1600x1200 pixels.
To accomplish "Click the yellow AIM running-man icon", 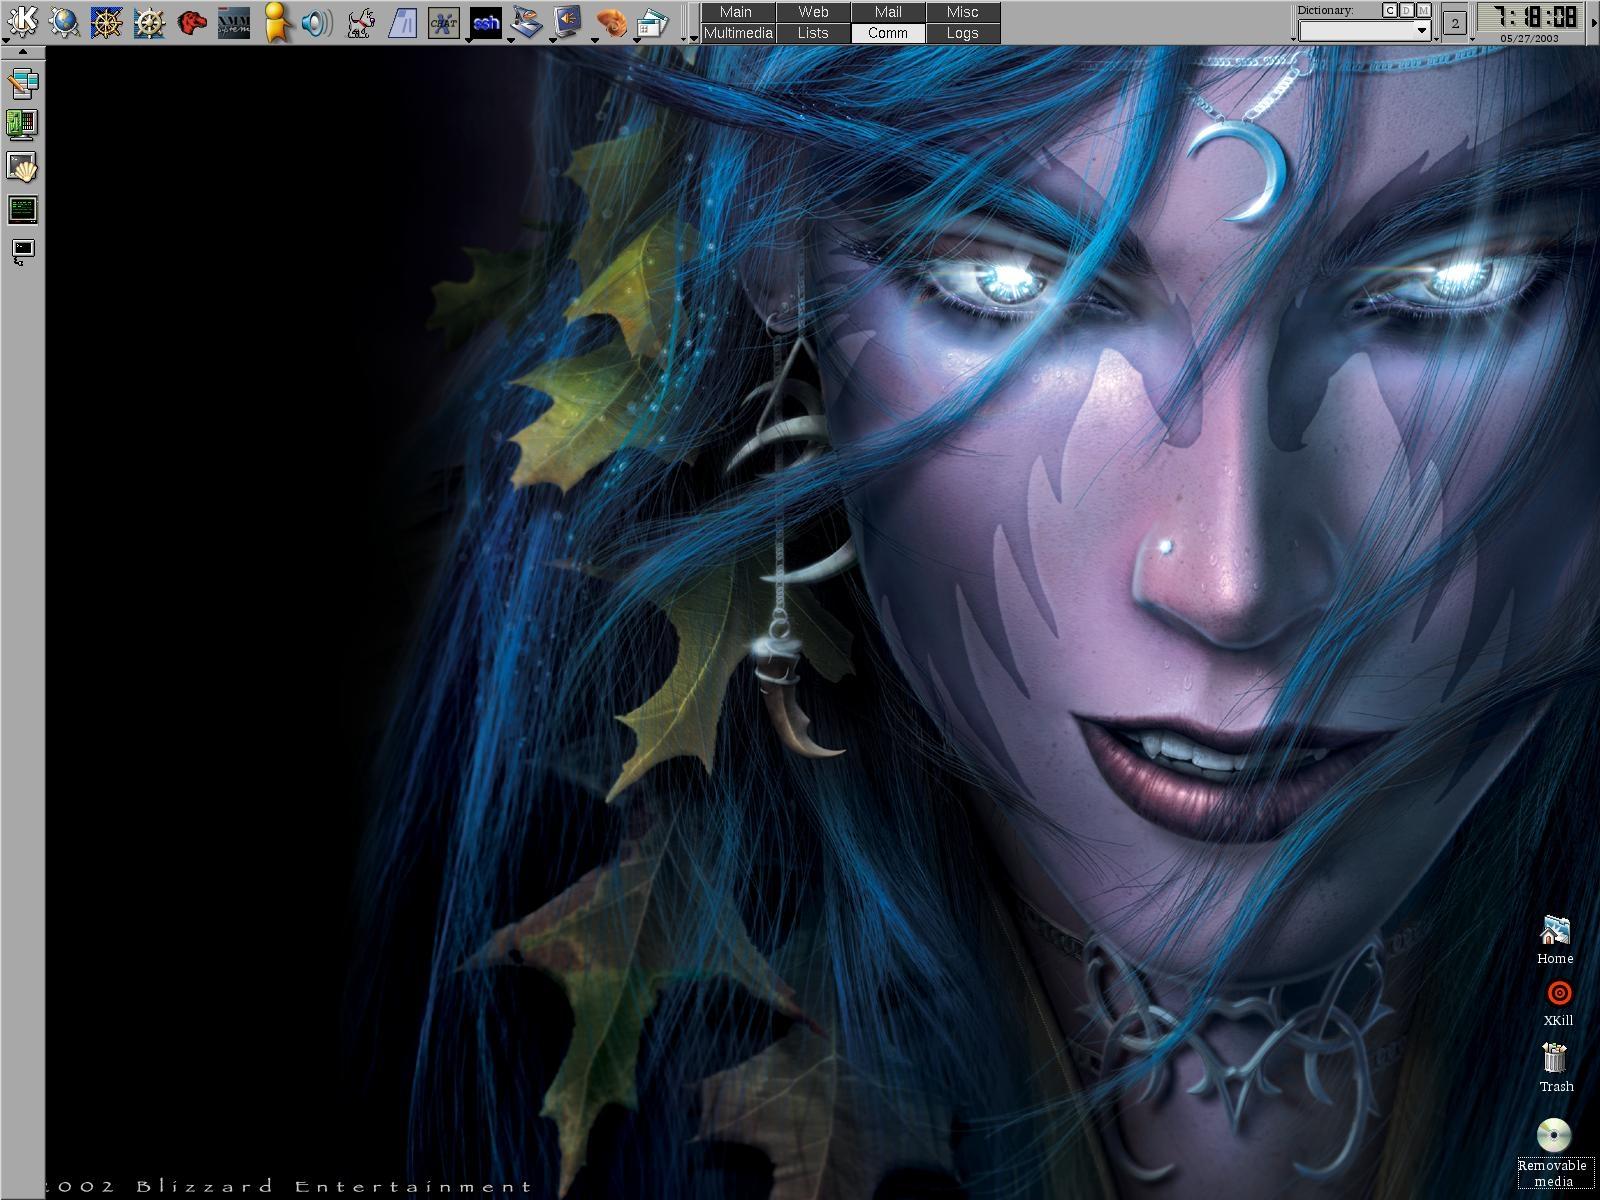I will coord(276,21).
